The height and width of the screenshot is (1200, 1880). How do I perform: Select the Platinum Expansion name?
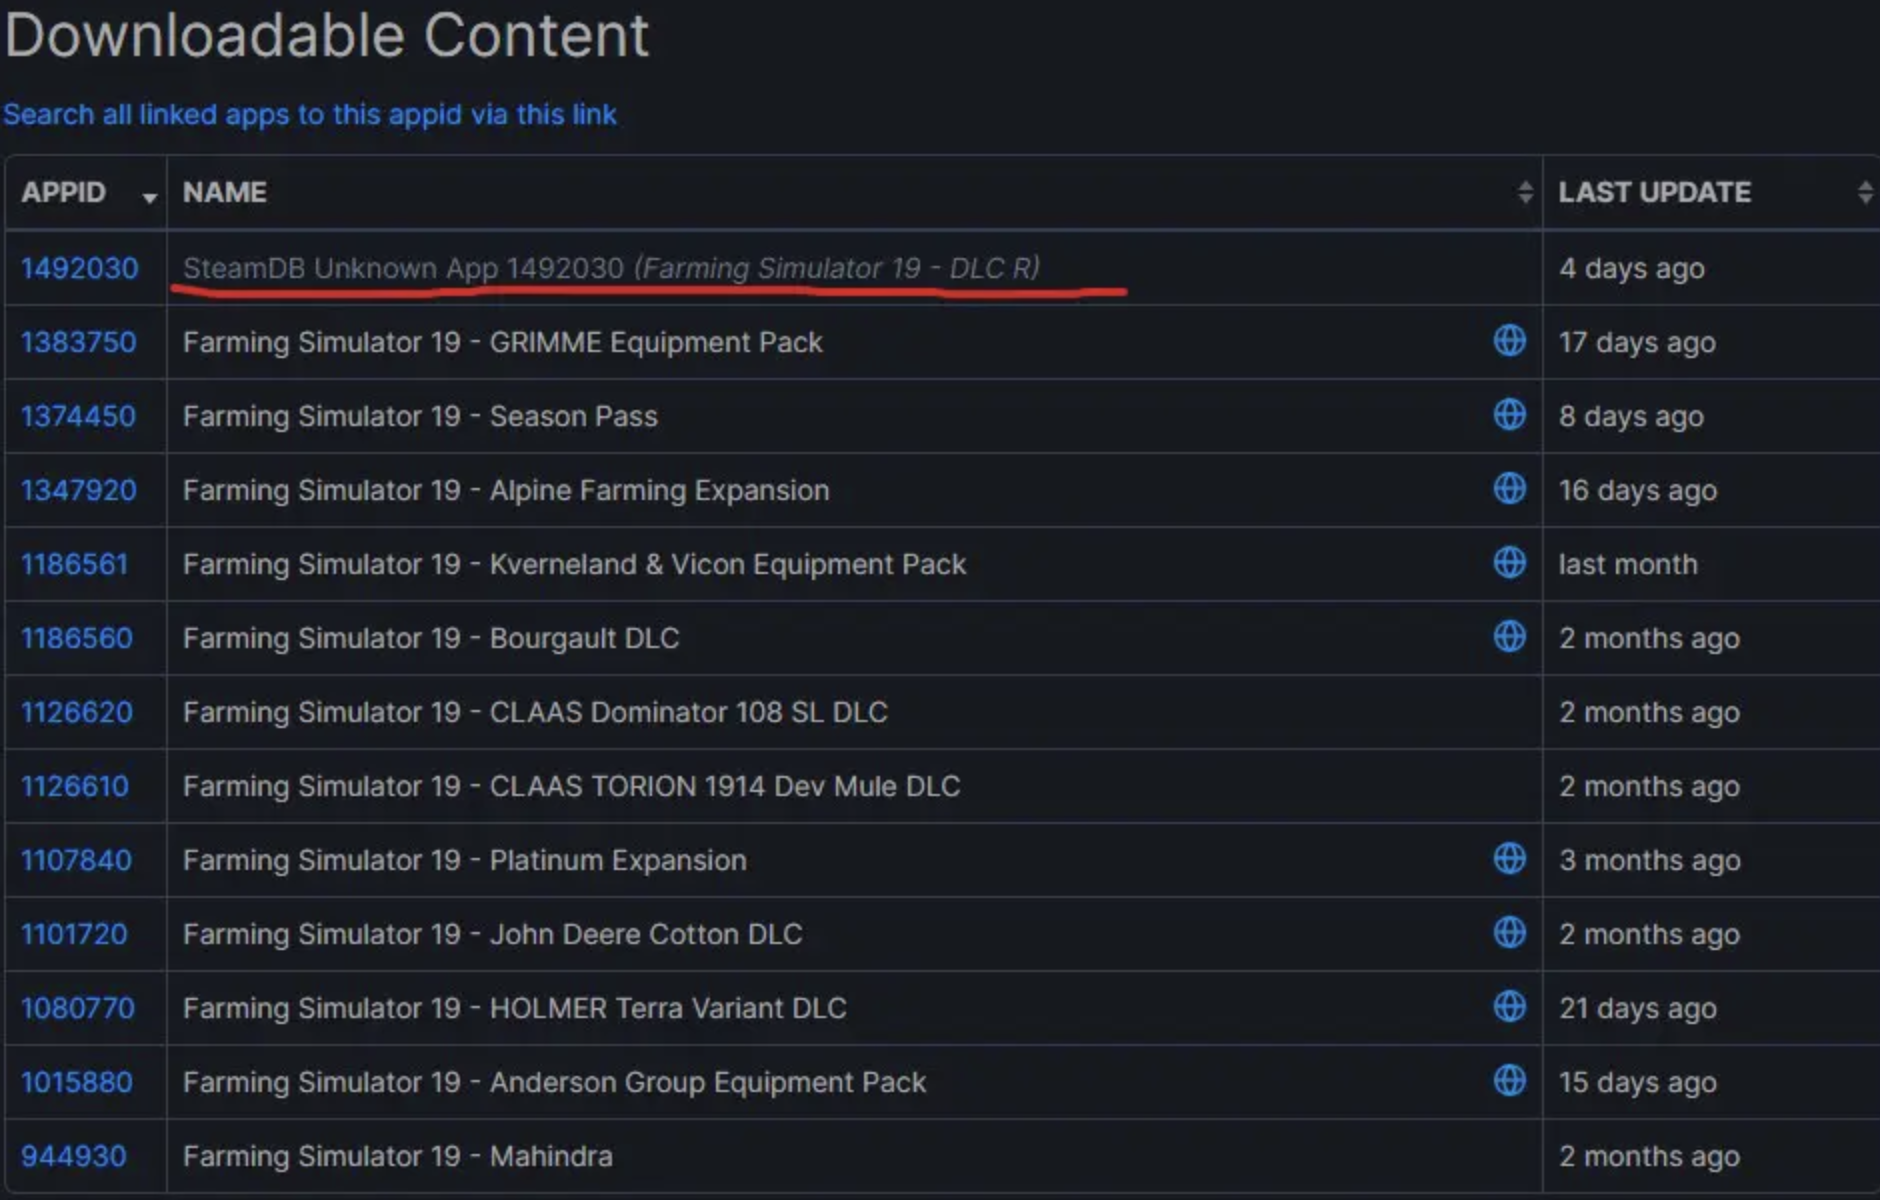click(x=464, y=860)
